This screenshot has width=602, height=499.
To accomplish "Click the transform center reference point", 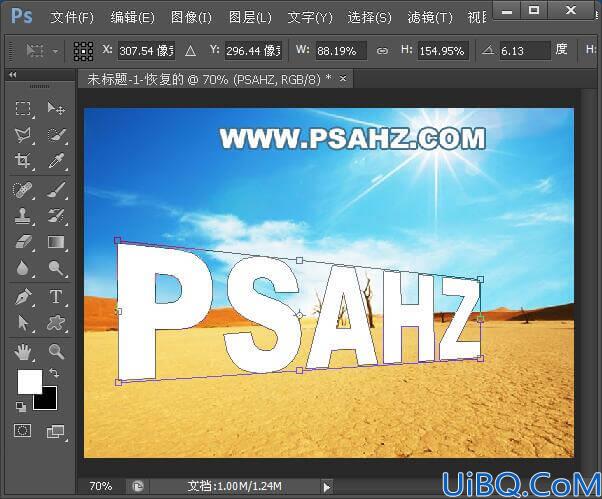I will click(x=299, y=315).
